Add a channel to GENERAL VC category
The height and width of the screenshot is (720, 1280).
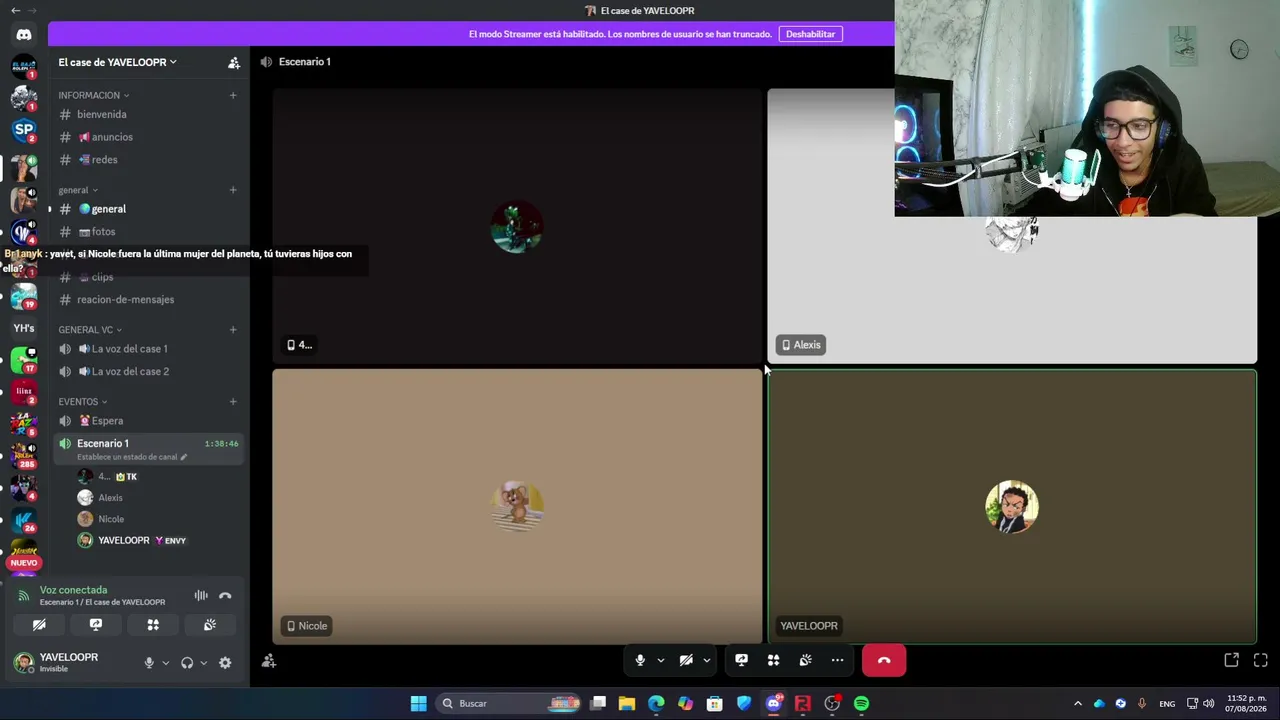(233, 329)
